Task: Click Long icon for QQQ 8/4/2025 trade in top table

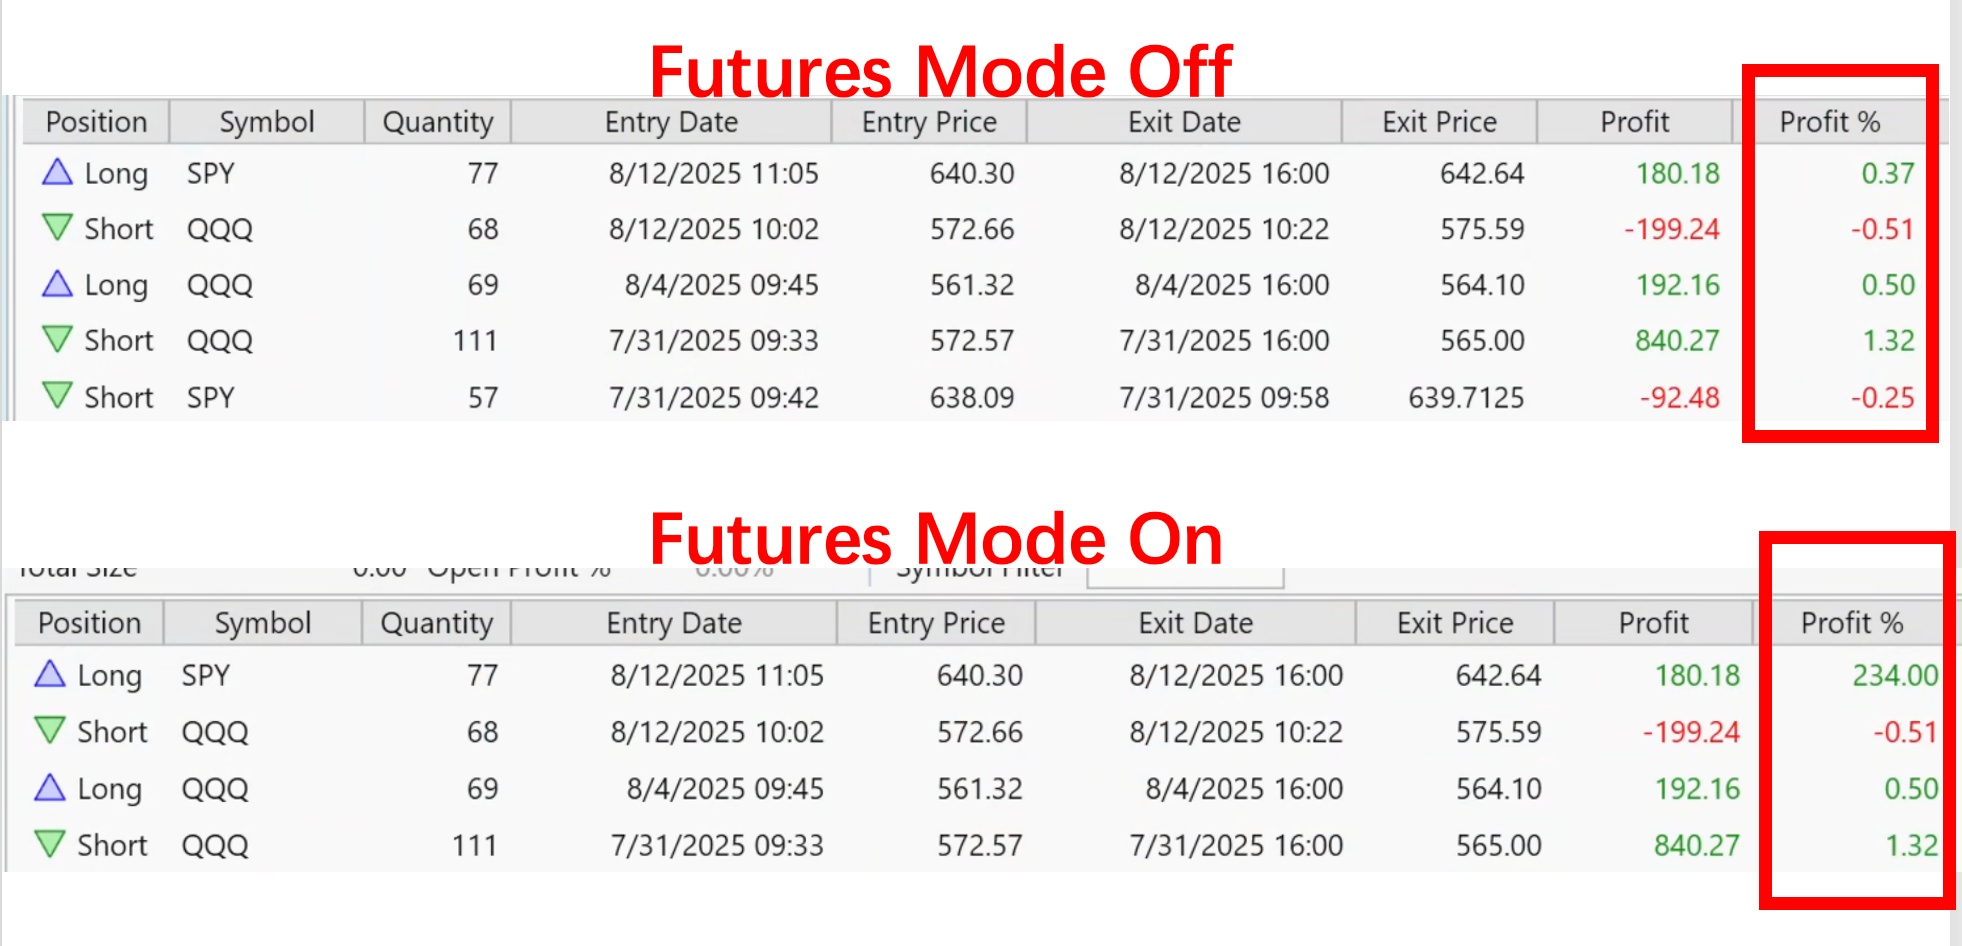Action: (57, 284)
